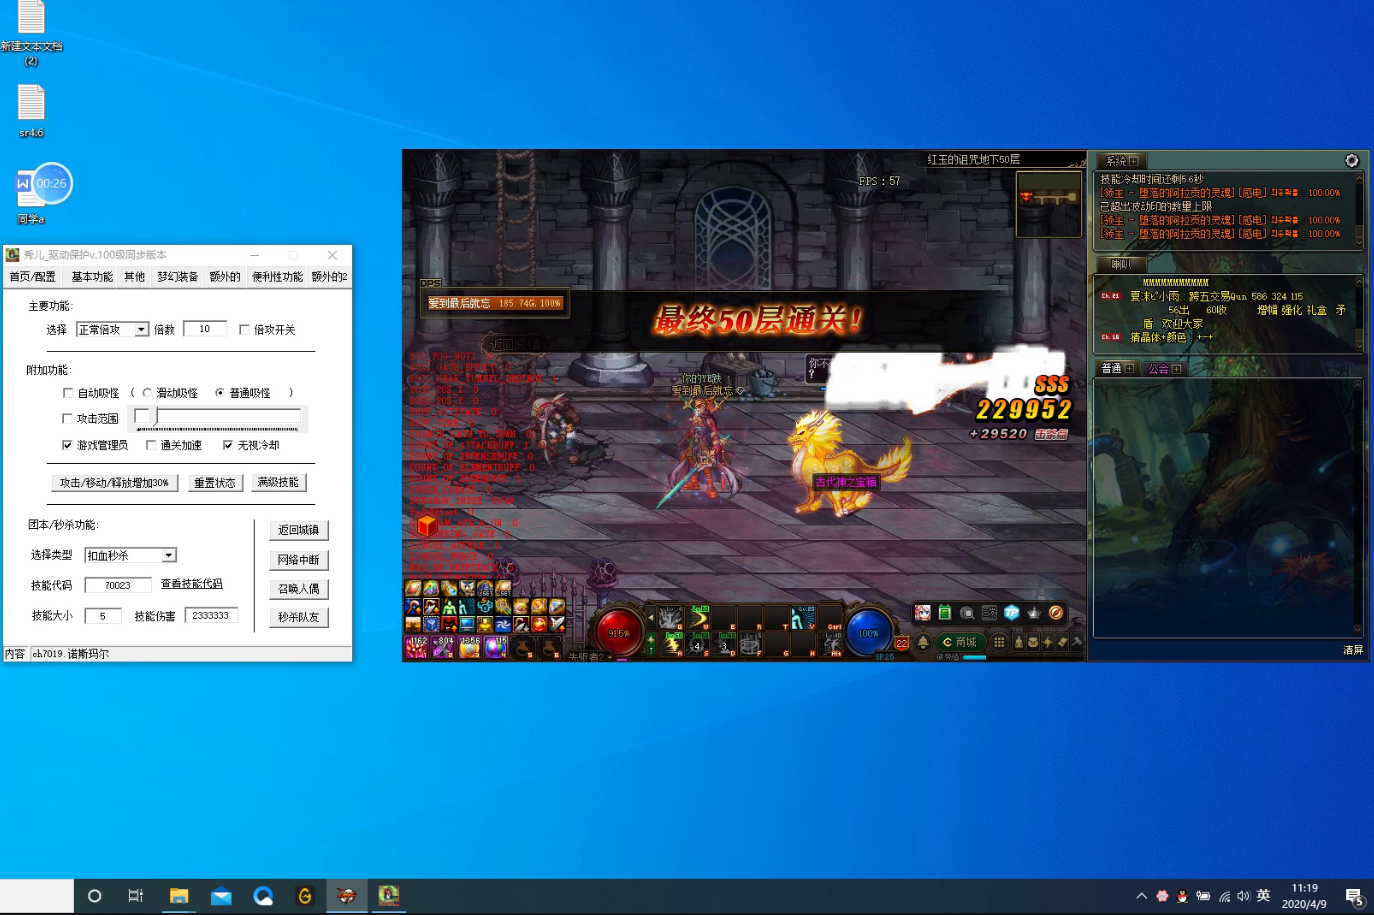Enable the 攻击范围 checkbox
This screenshot has width=1374, height=915.
click(68, 419)
